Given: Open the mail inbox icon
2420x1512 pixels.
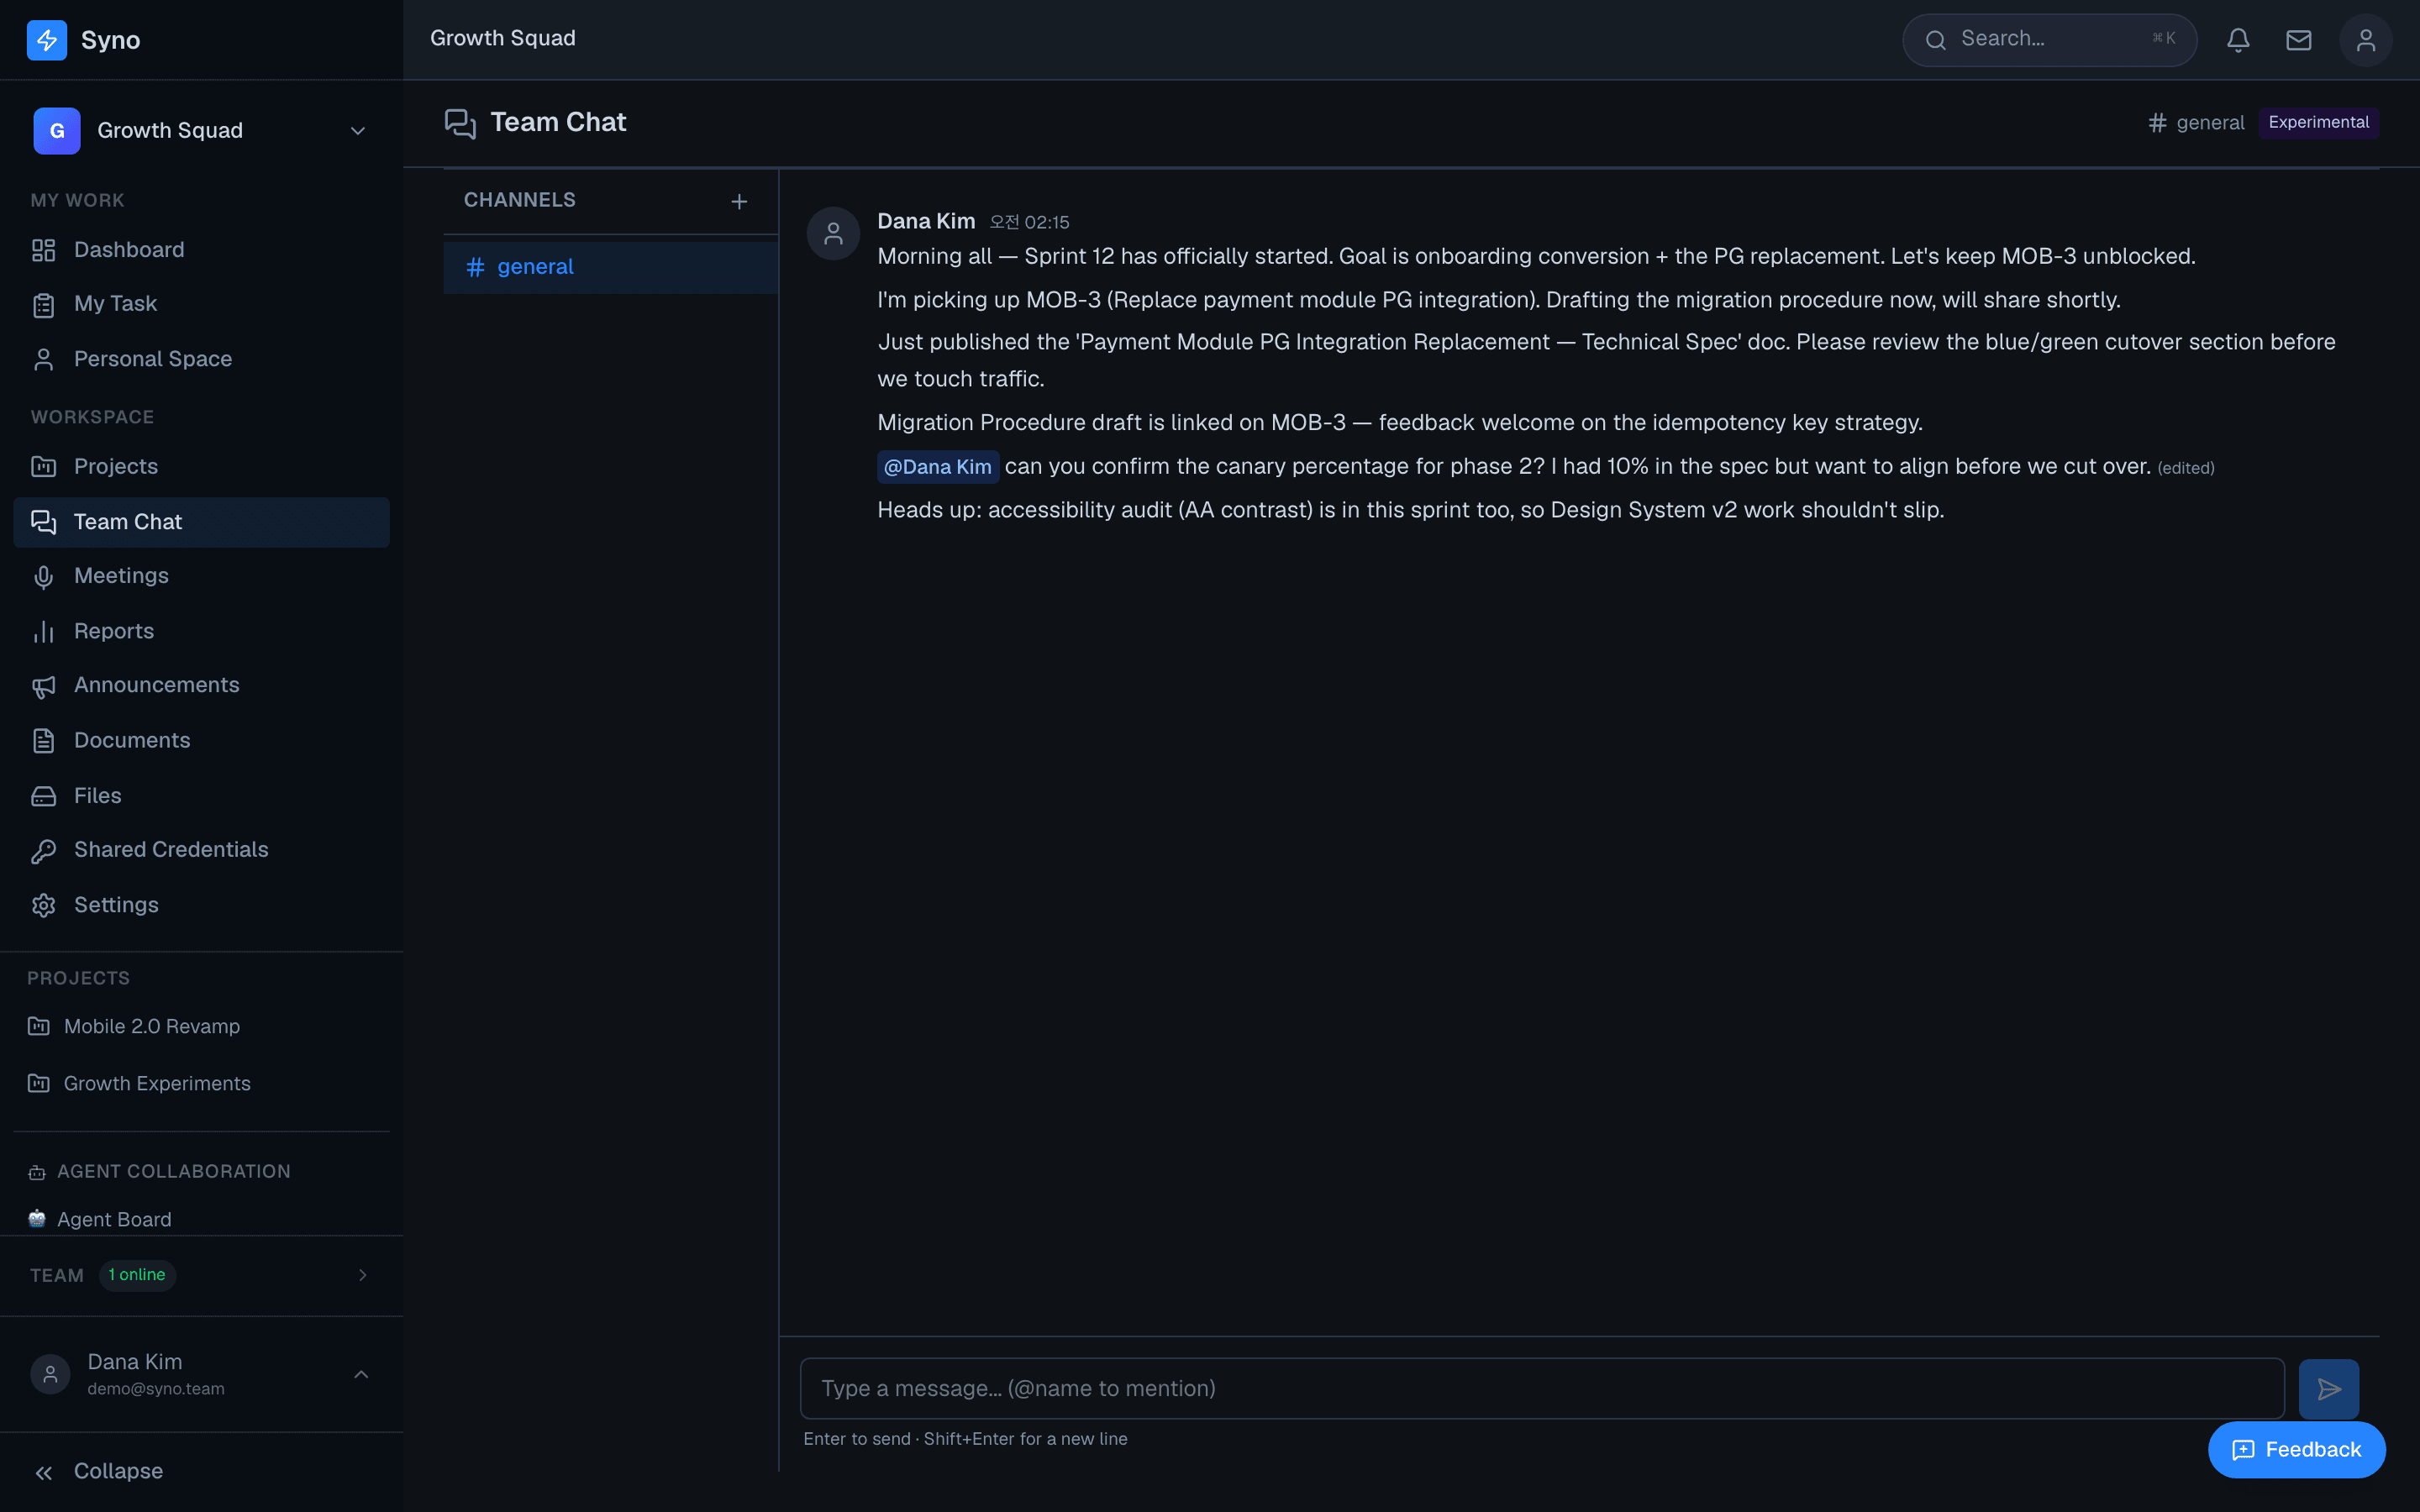Looking at the screenshot, I should point(2299,40).
